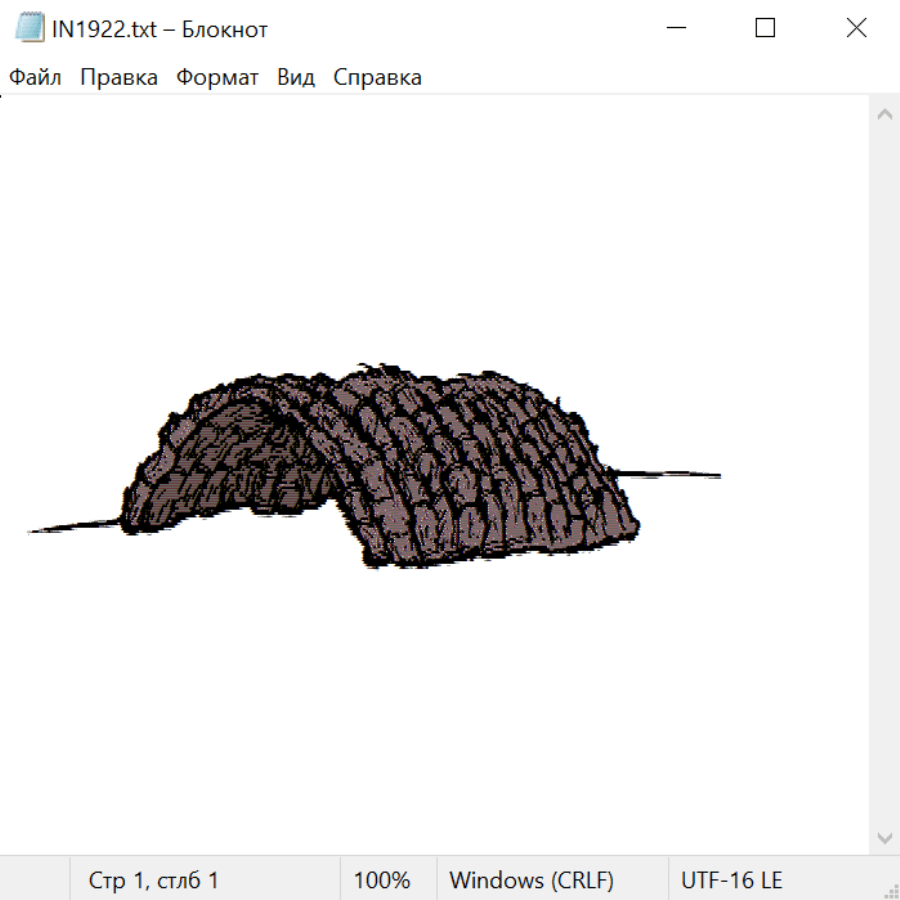900x900 pixels.
Task: Click the UTF-16 LE encoding indicator
Action: [731, 880]
